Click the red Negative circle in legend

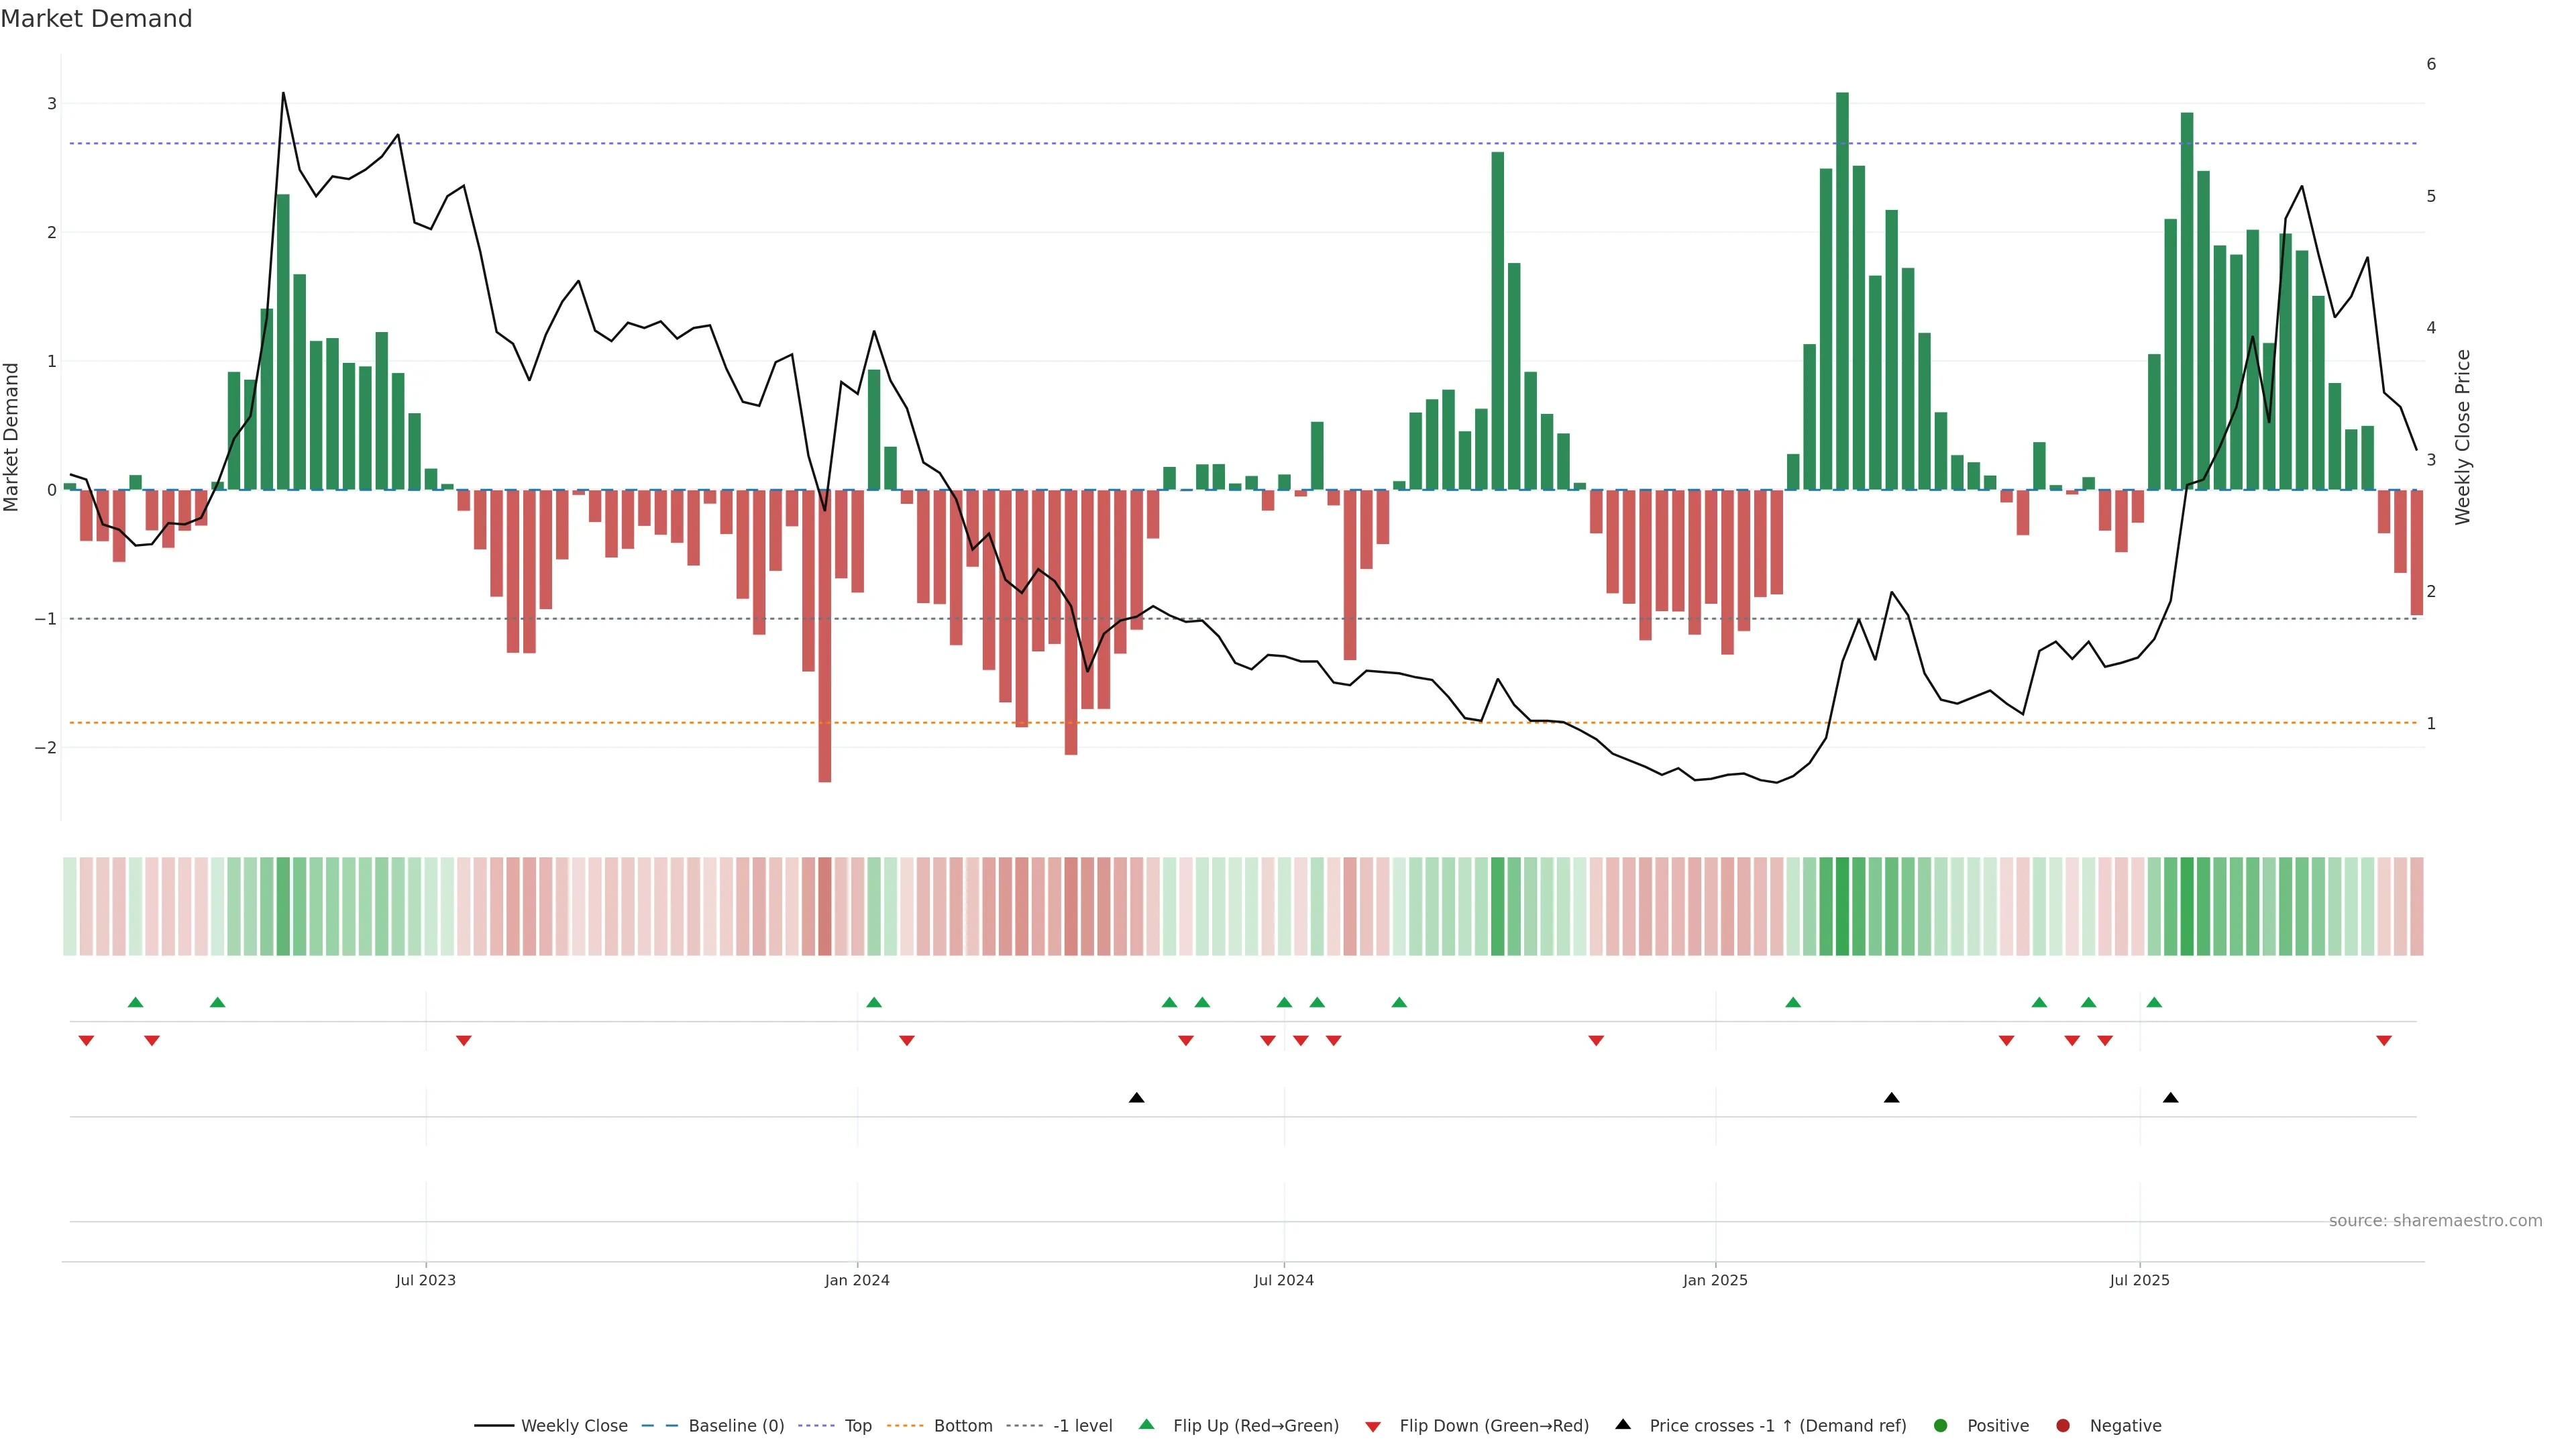click(x=2063, y=1425)
